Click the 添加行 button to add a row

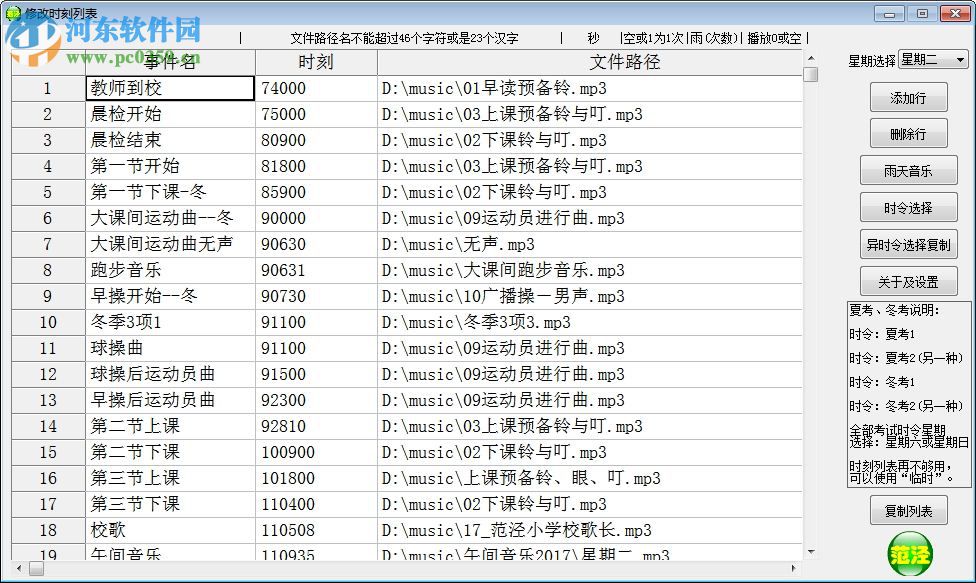click(909, 97)
